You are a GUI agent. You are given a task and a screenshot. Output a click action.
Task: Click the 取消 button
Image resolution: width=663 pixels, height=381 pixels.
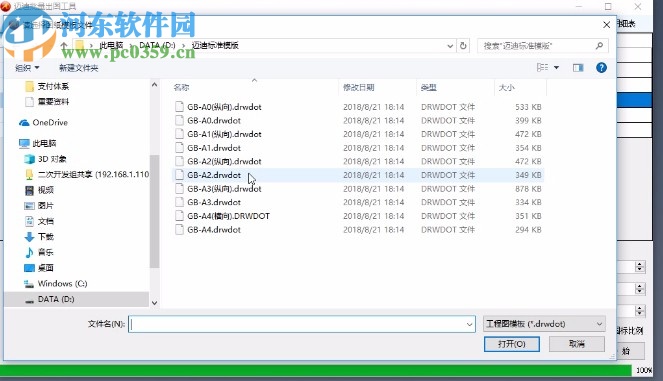[x=577, y=344]
